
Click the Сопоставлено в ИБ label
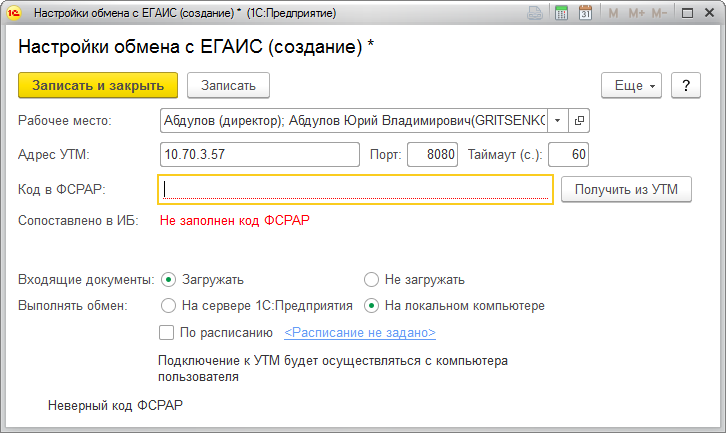78,220
